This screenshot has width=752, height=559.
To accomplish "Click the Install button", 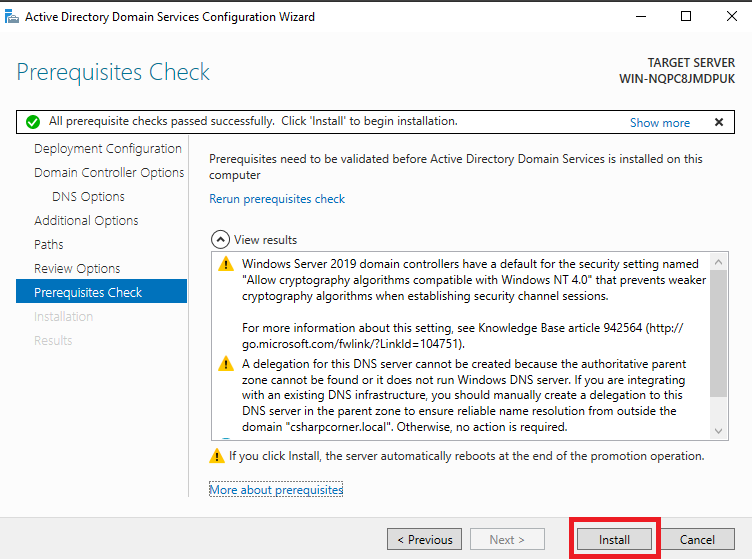I will [614, 540].
